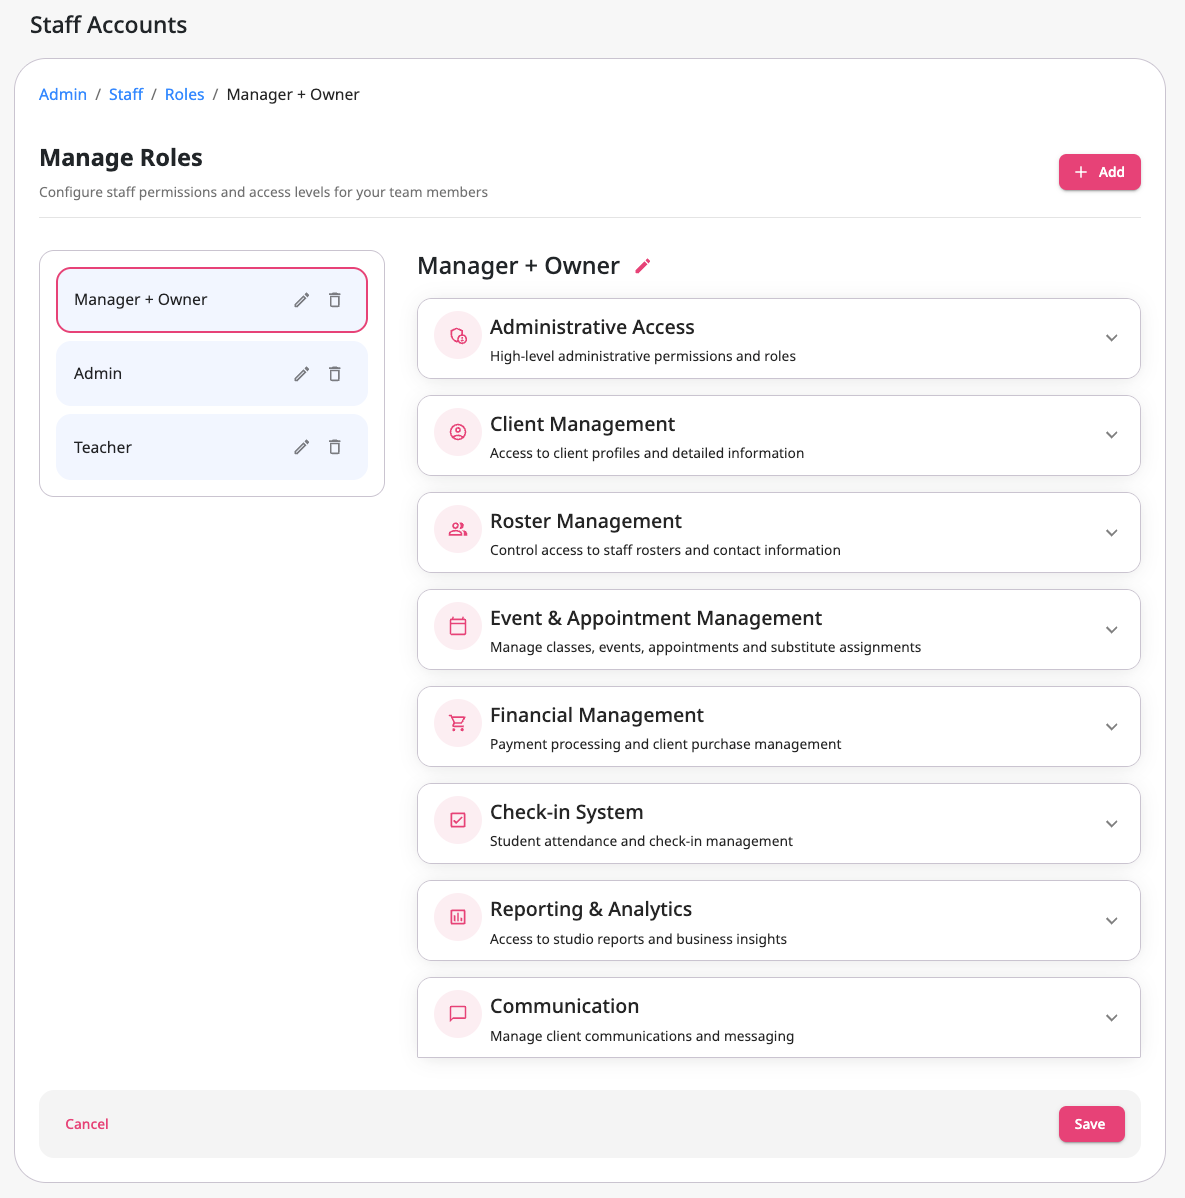Delete the Teacher role
The height and width of the screenshot is (1198, 1185).
point(335,447)
